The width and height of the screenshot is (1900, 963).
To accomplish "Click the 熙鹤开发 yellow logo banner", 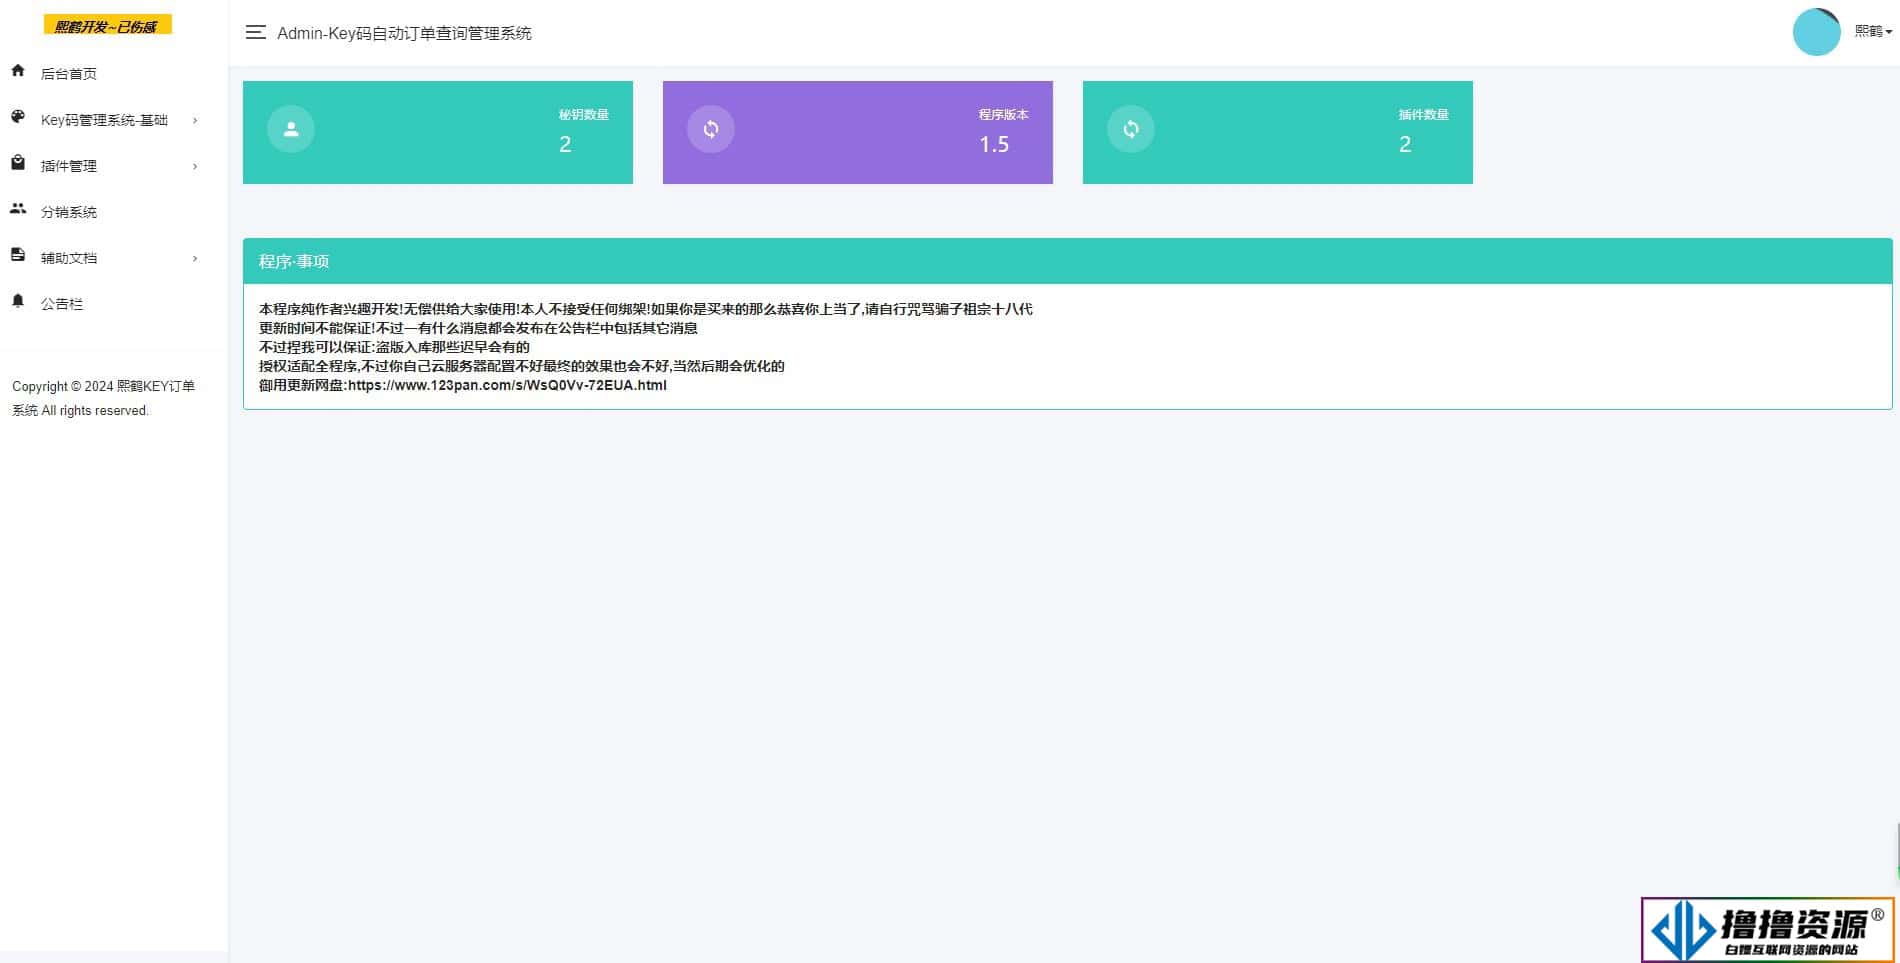I will (108, 25).
